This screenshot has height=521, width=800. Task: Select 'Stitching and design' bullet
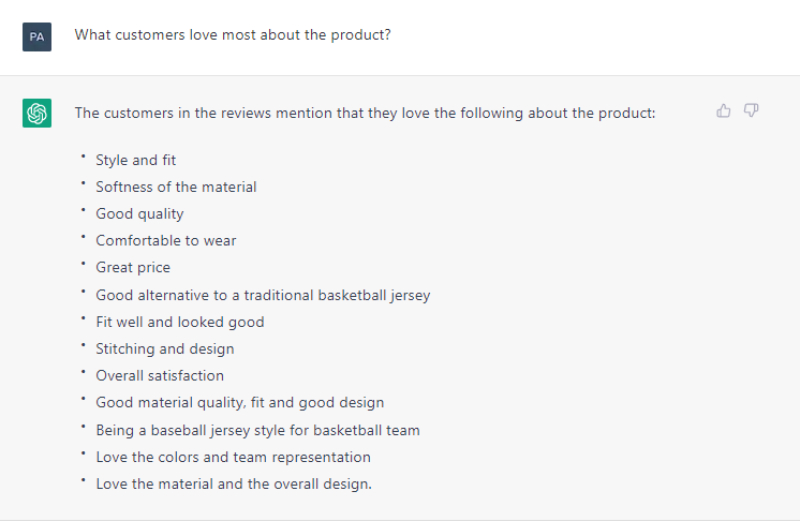165,349
